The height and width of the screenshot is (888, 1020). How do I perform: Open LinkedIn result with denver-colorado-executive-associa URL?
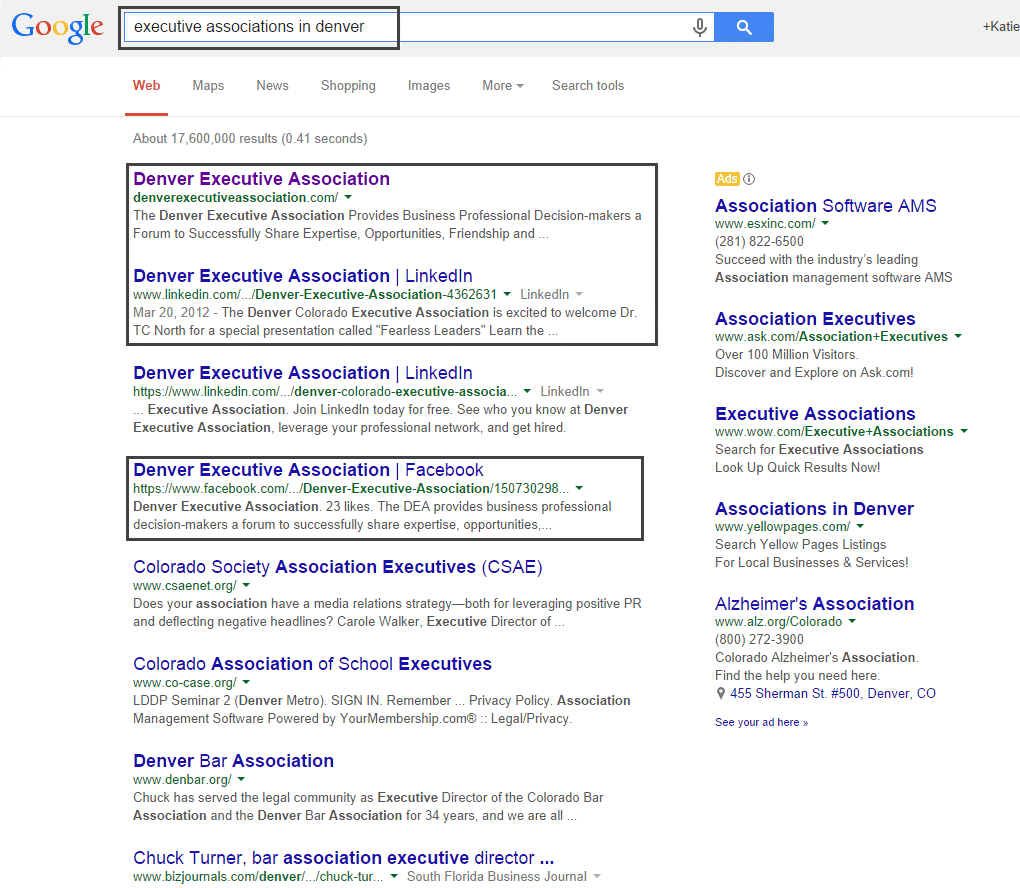[302, 373]
